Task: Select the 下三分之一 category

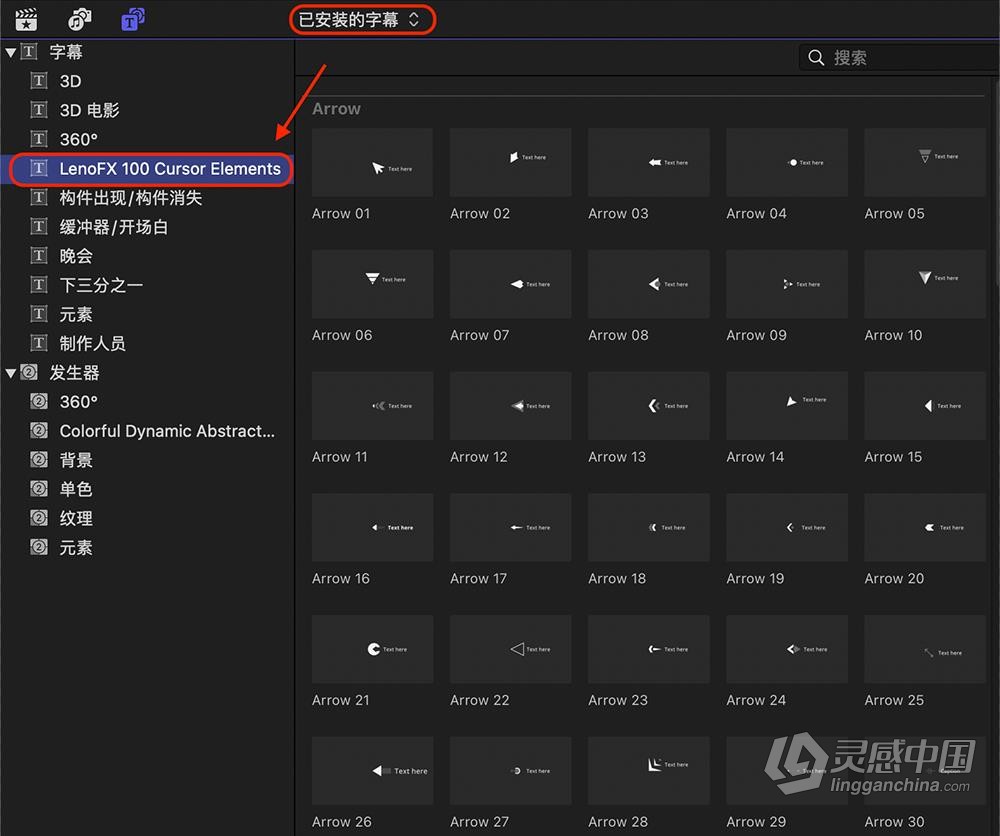Action: pos(101,286)
